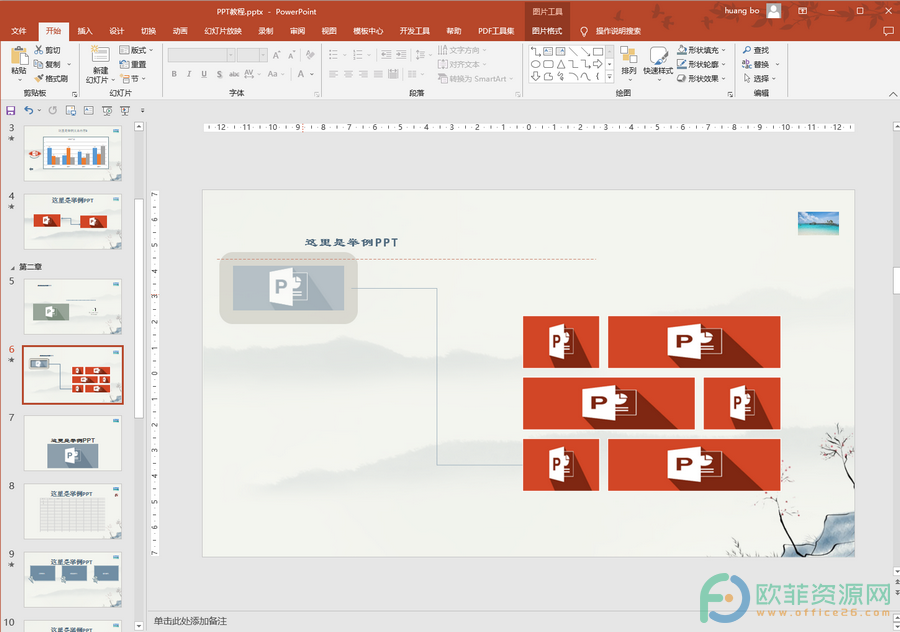Open the Select (选择) dropdown
The height and width of the screenshot is (632, 900).
pyautogui.click(x=760, y=79)
